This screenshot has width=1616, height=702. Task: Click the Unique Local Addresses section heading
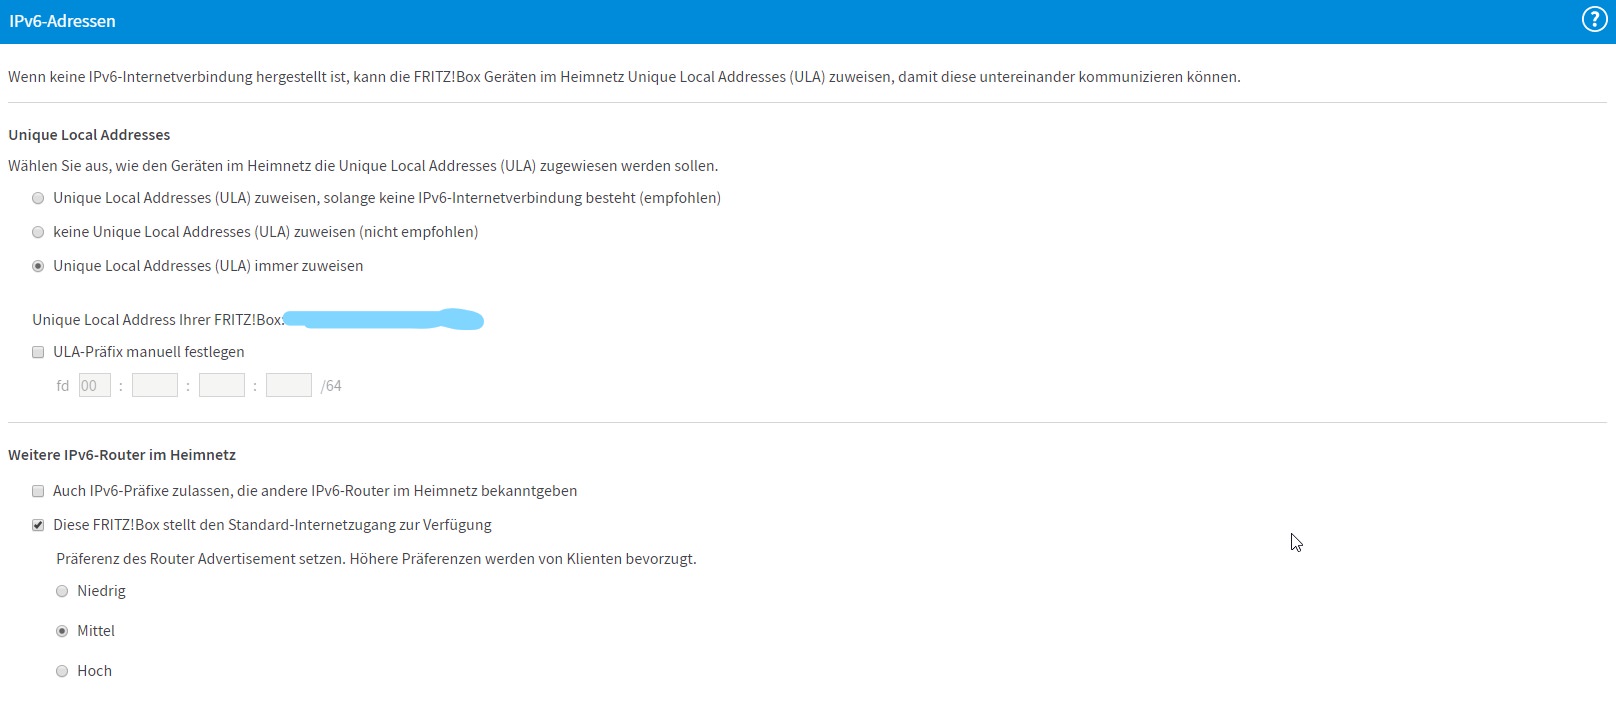(x=89, y=135)
